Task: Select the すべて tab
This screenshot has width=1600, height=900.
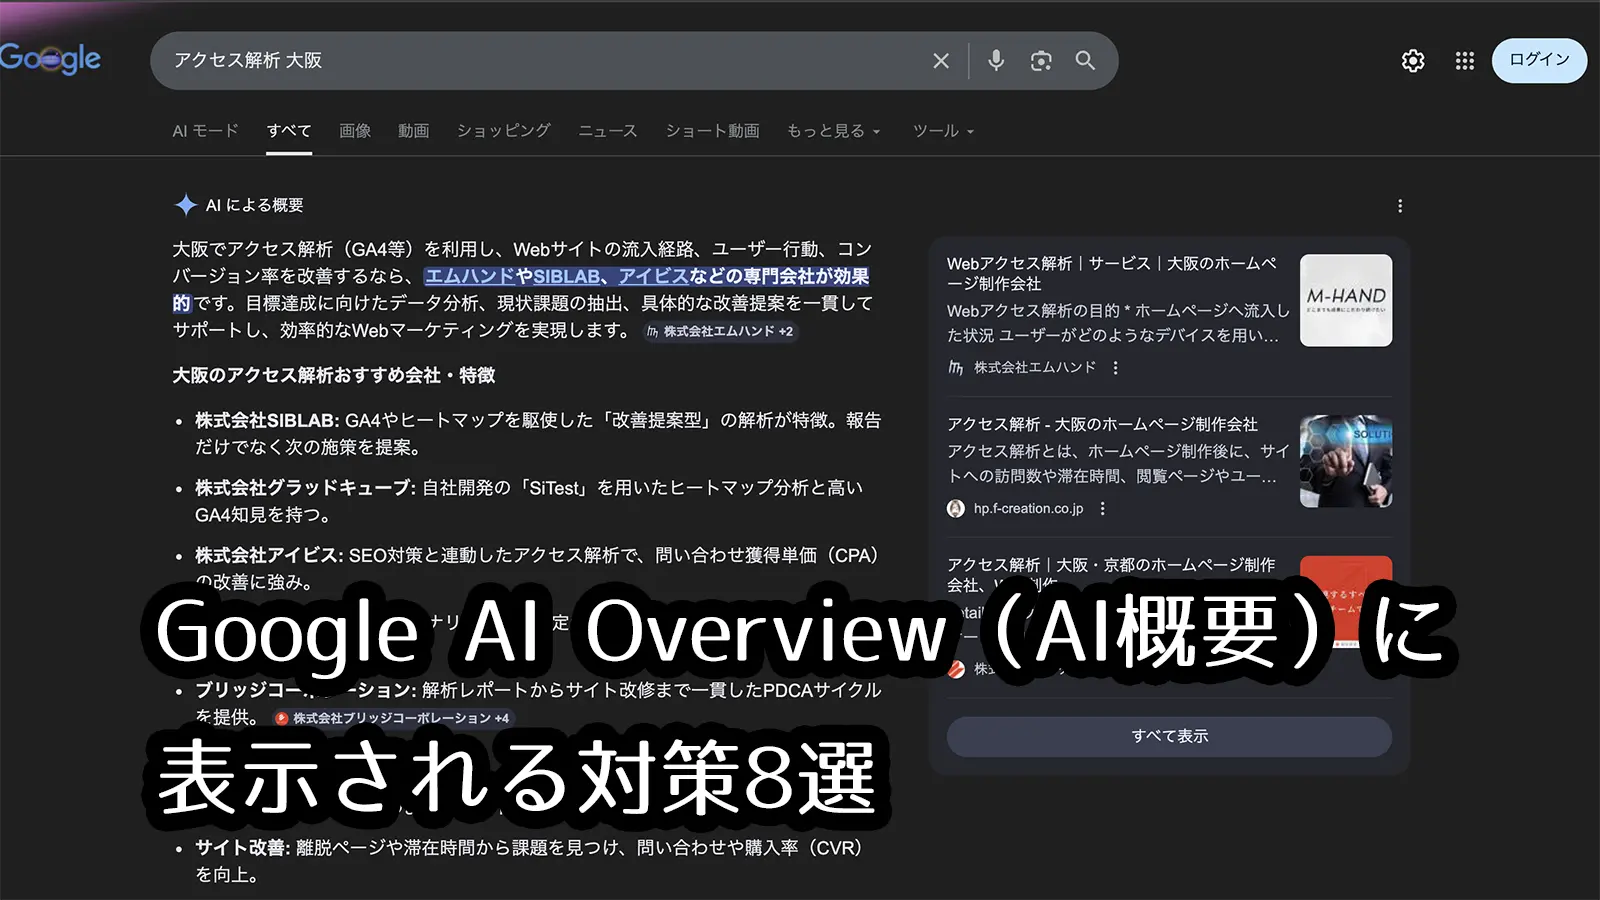Action: 289,131
